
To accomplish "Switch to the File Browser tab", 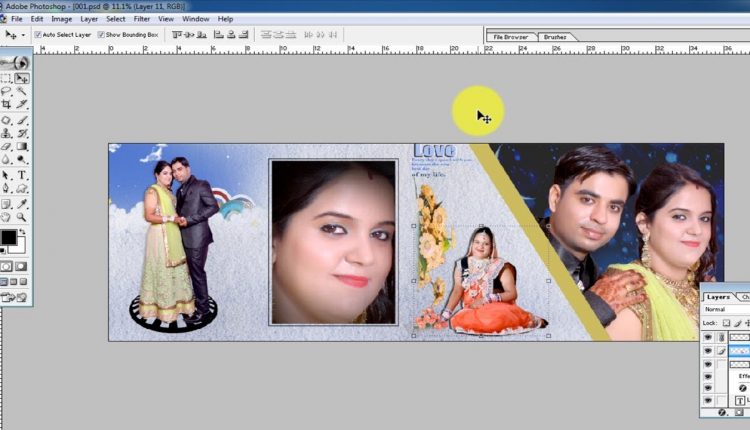I will pos(510,37).
